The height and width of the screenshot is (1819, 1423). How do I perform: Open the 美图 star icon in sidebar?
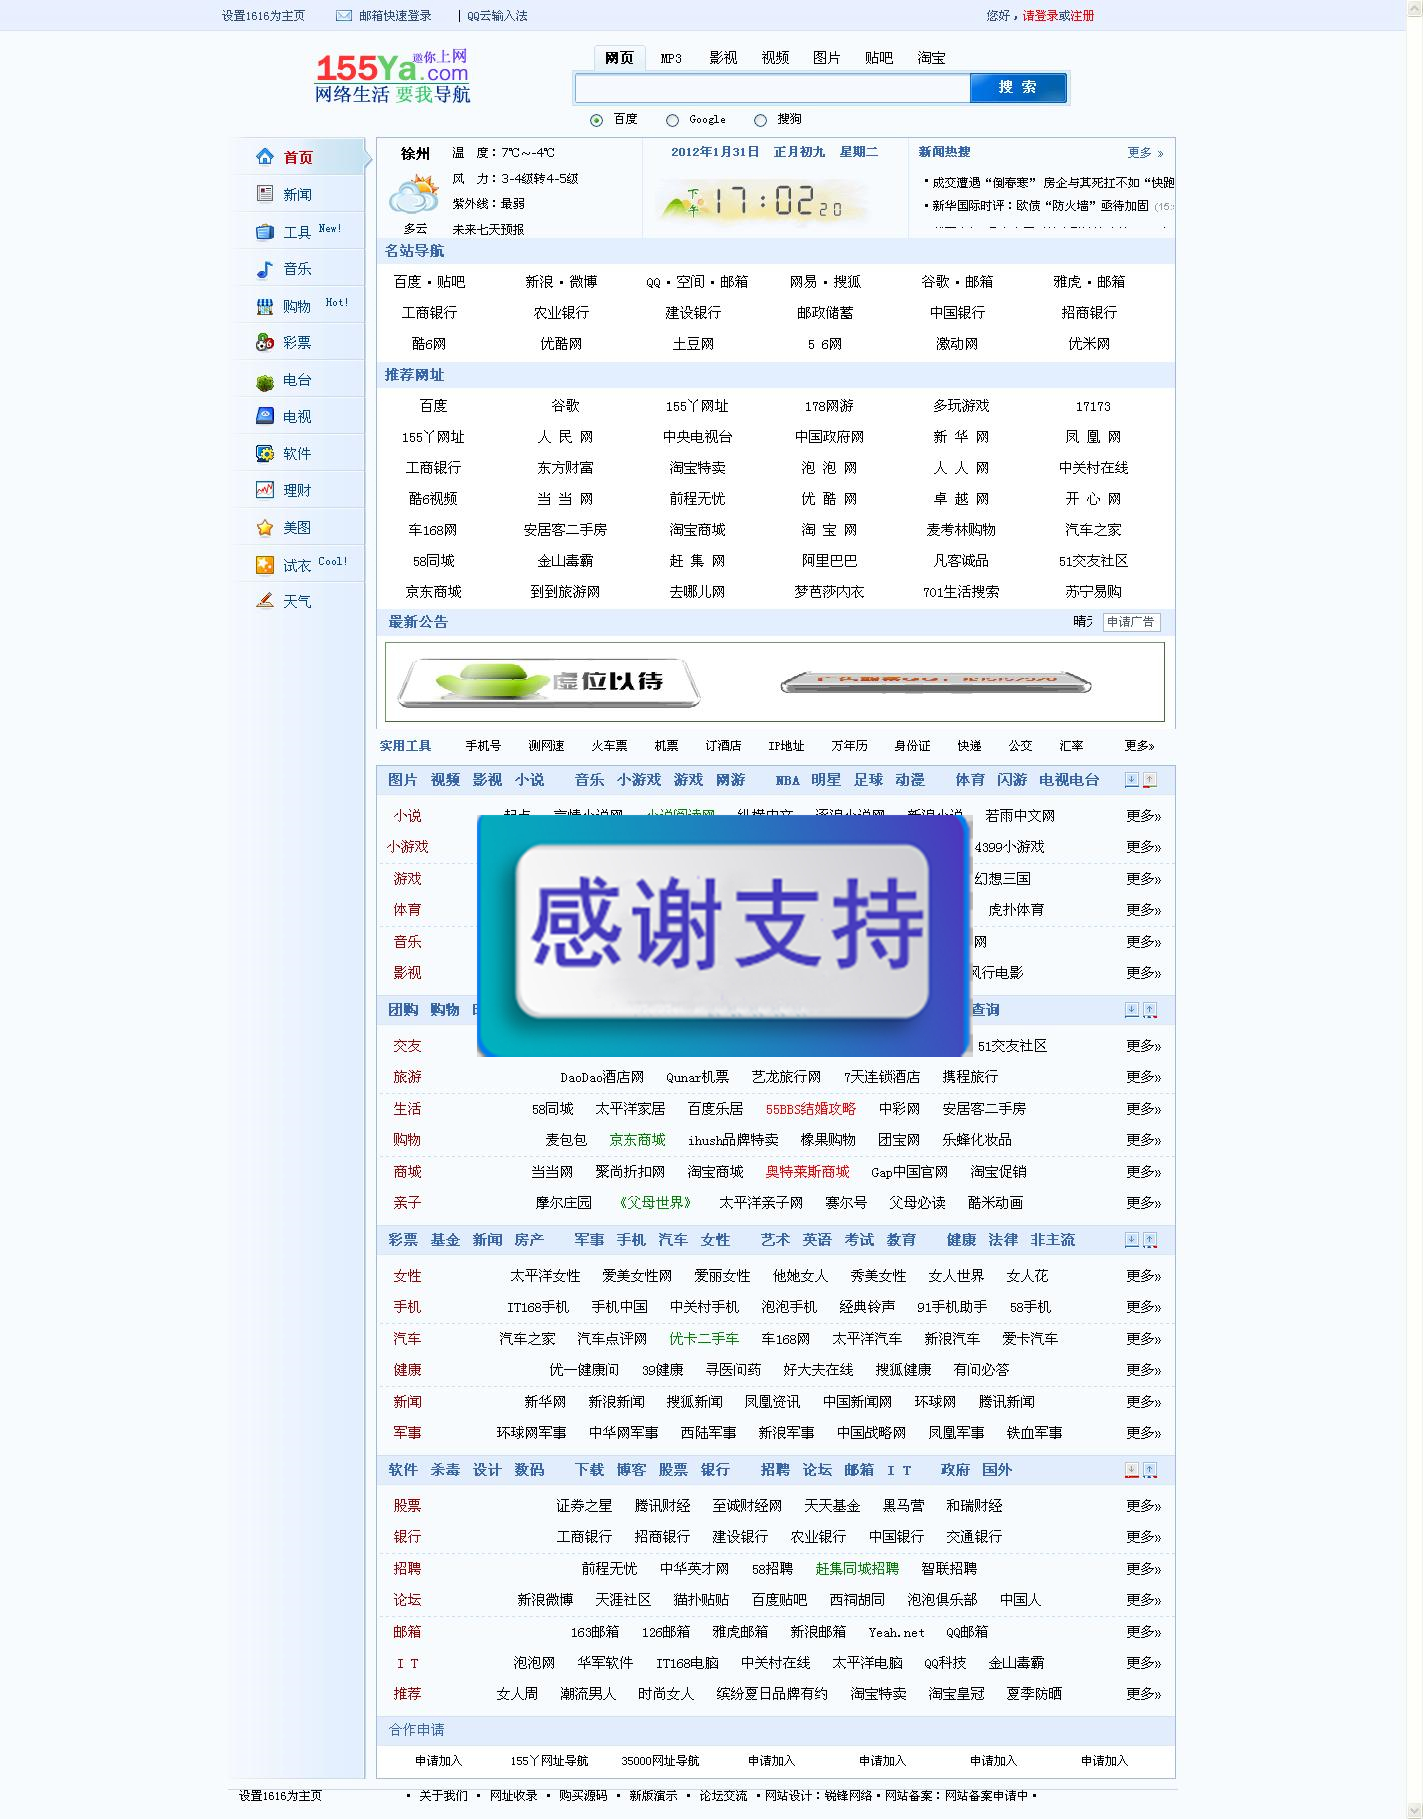(x=265, y=527)
